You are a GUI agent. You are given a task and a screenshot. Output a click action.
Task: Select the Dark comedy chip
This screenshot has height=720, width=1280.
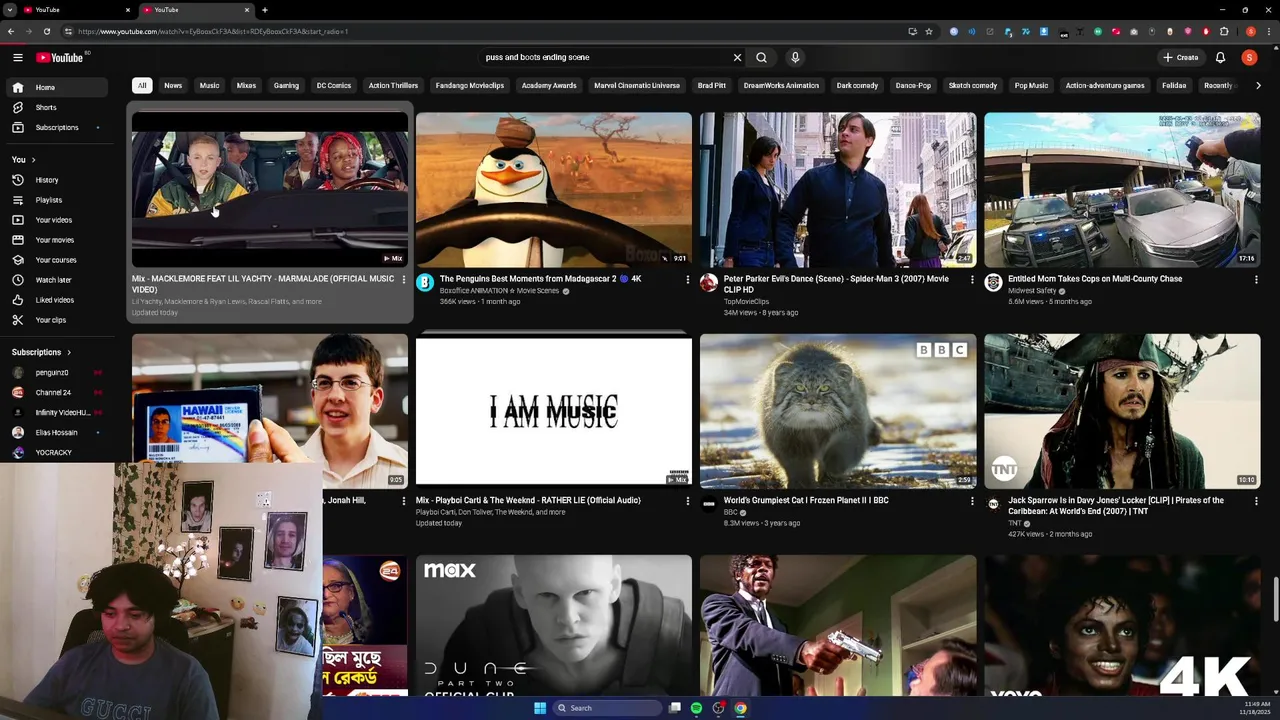(x=857, y=85)
